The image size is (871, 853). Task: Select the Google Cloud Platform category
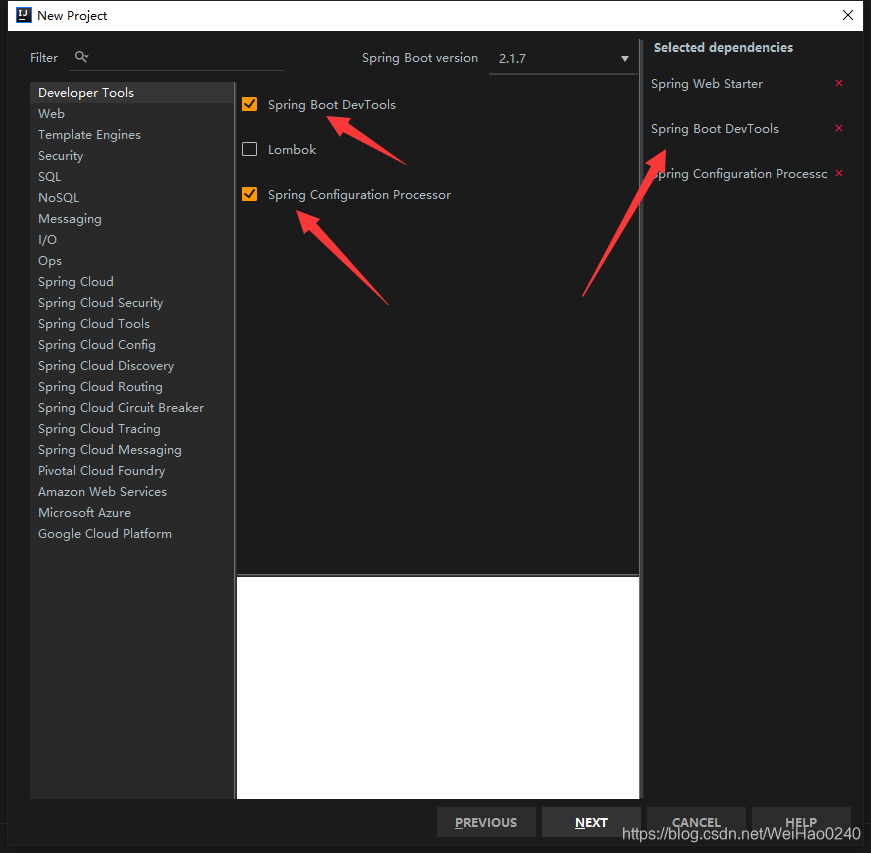coord(132,534)
